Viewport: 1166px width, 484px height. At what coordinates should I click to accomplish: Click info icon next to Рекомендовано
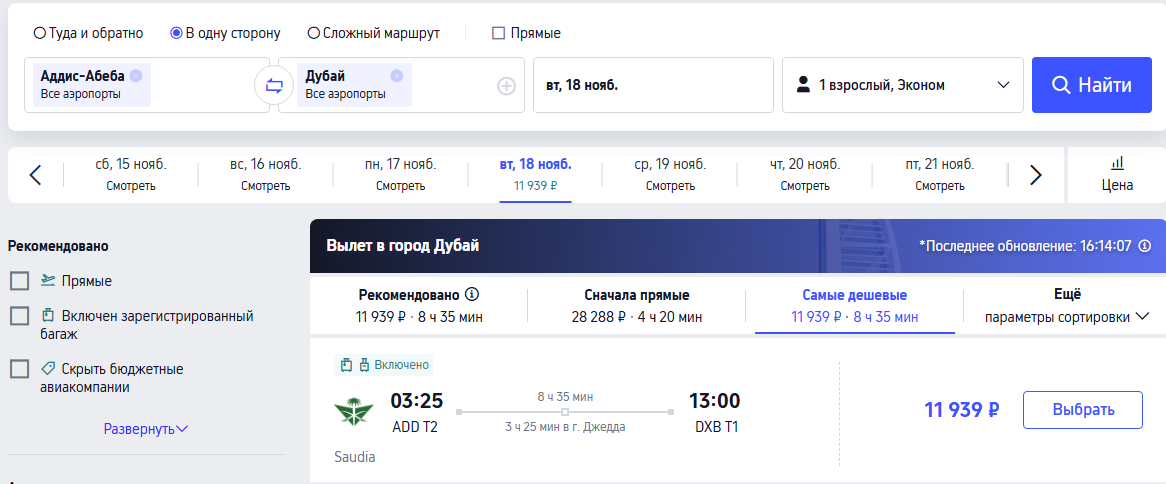(x=471, y=294)
